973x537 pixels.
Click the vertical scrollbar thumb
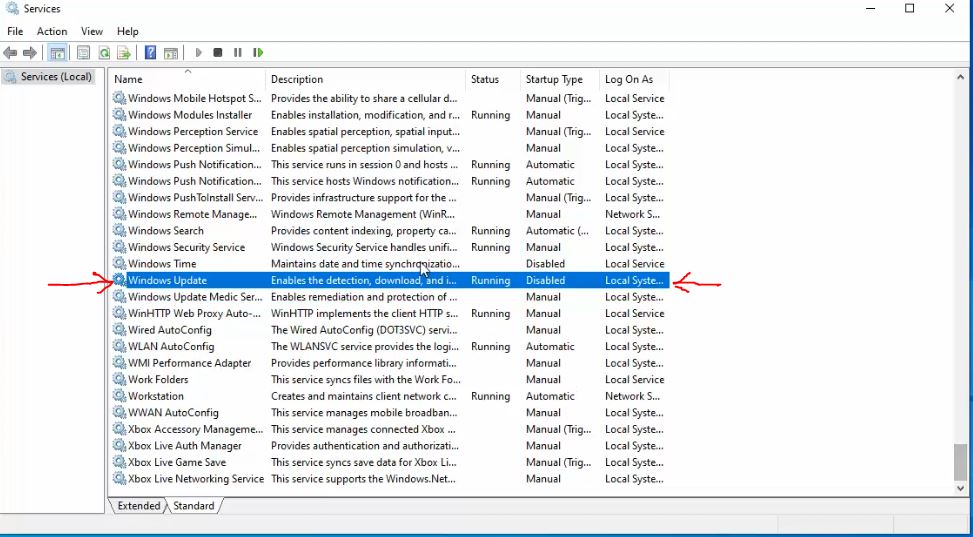[x=960, y=462]
